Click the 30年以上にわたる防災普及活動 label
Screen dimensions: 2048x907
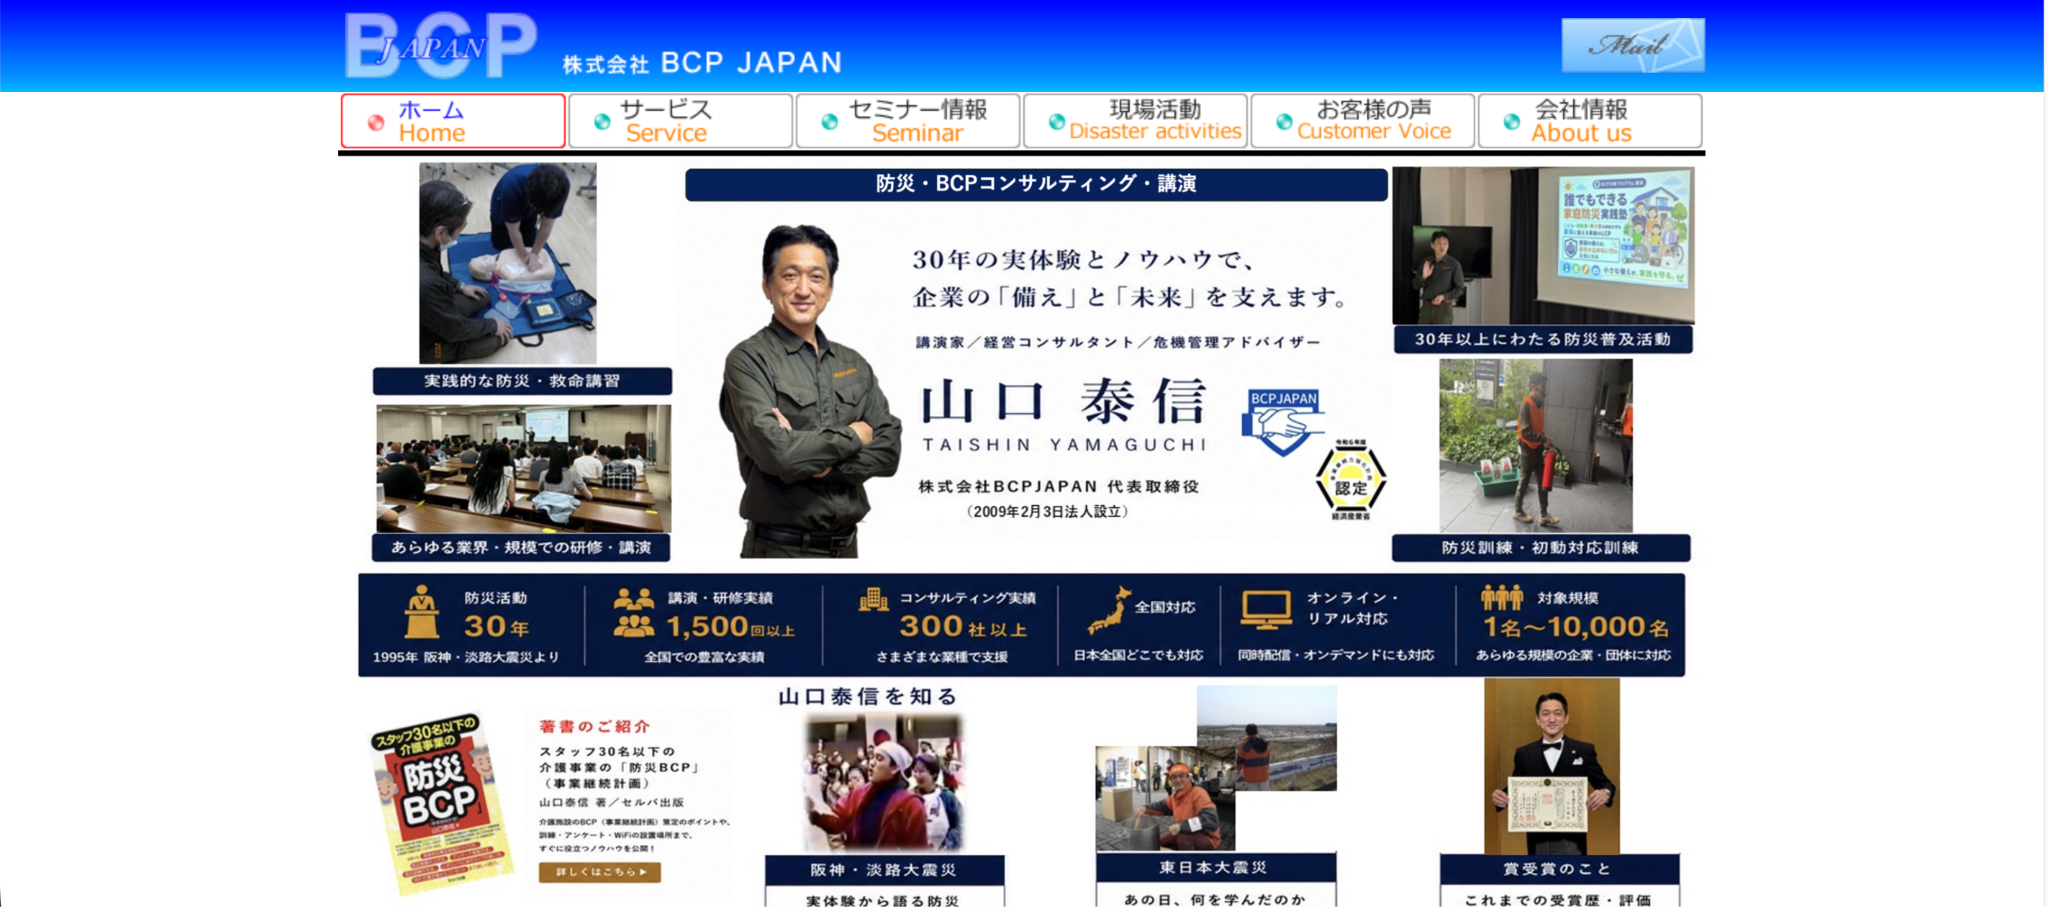click(x=1543, y=340)
